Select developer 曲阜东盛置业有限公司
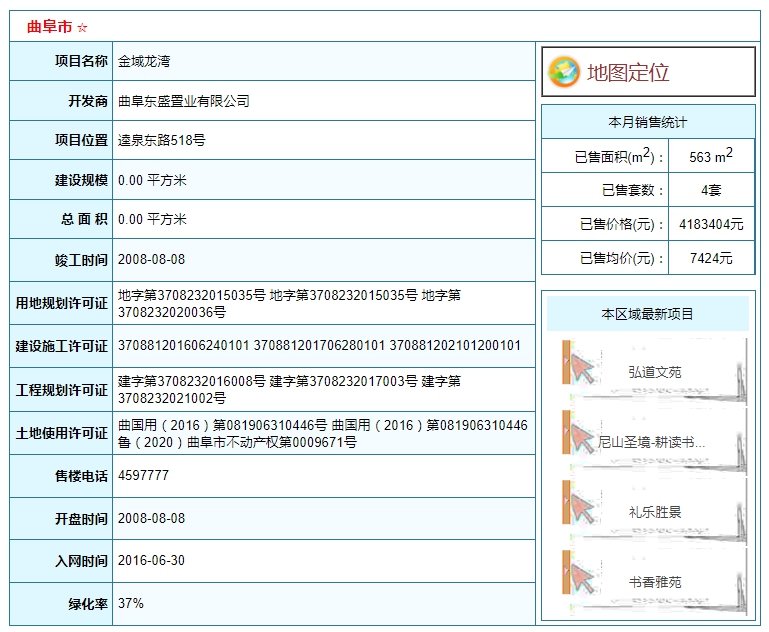Image resolution: width=769 pixels, height=632 pixels. (x=184, y=101)
